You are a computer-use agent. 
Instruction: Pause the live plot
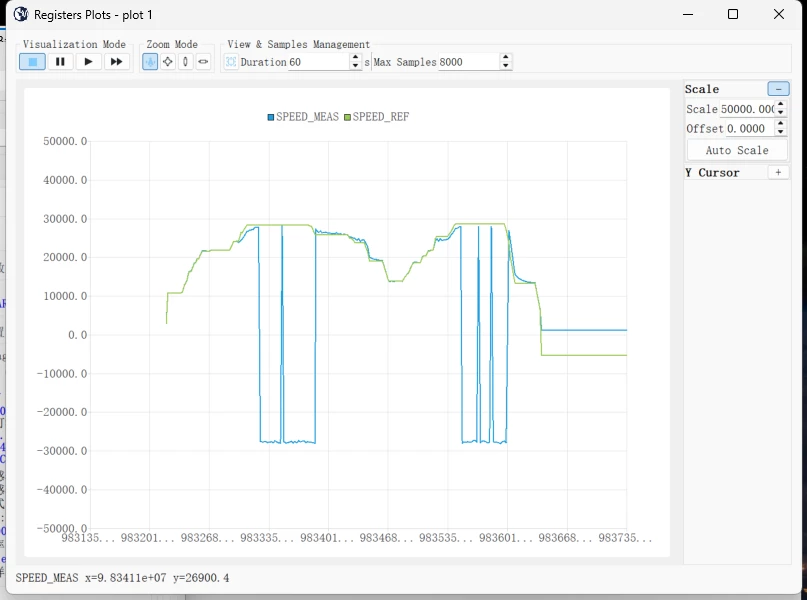[x=60, y=62]
